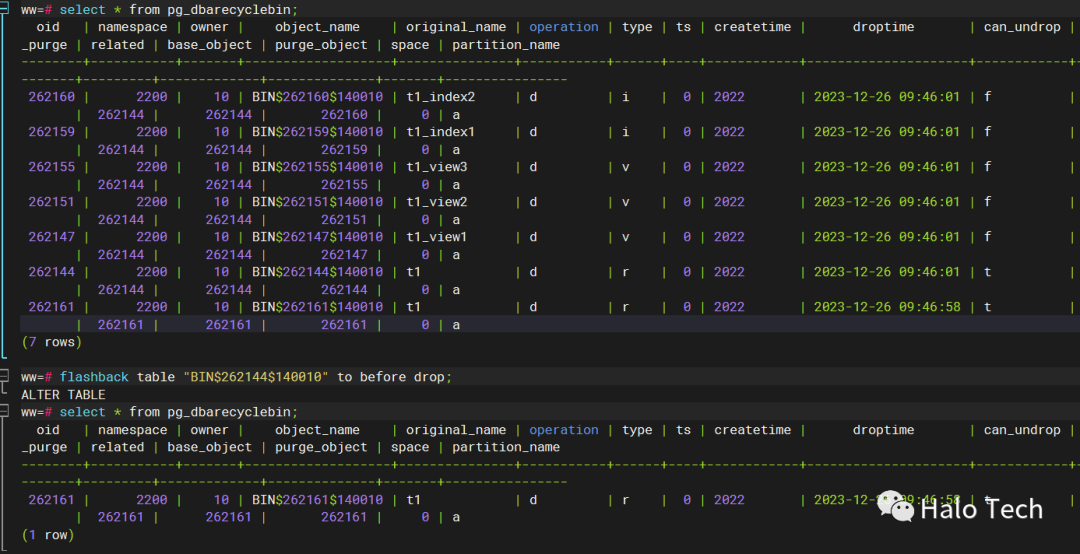This screenshot has width=1080, height=554.
Task: Click object name BIN$262160$140010
Action: pos(317,97)
